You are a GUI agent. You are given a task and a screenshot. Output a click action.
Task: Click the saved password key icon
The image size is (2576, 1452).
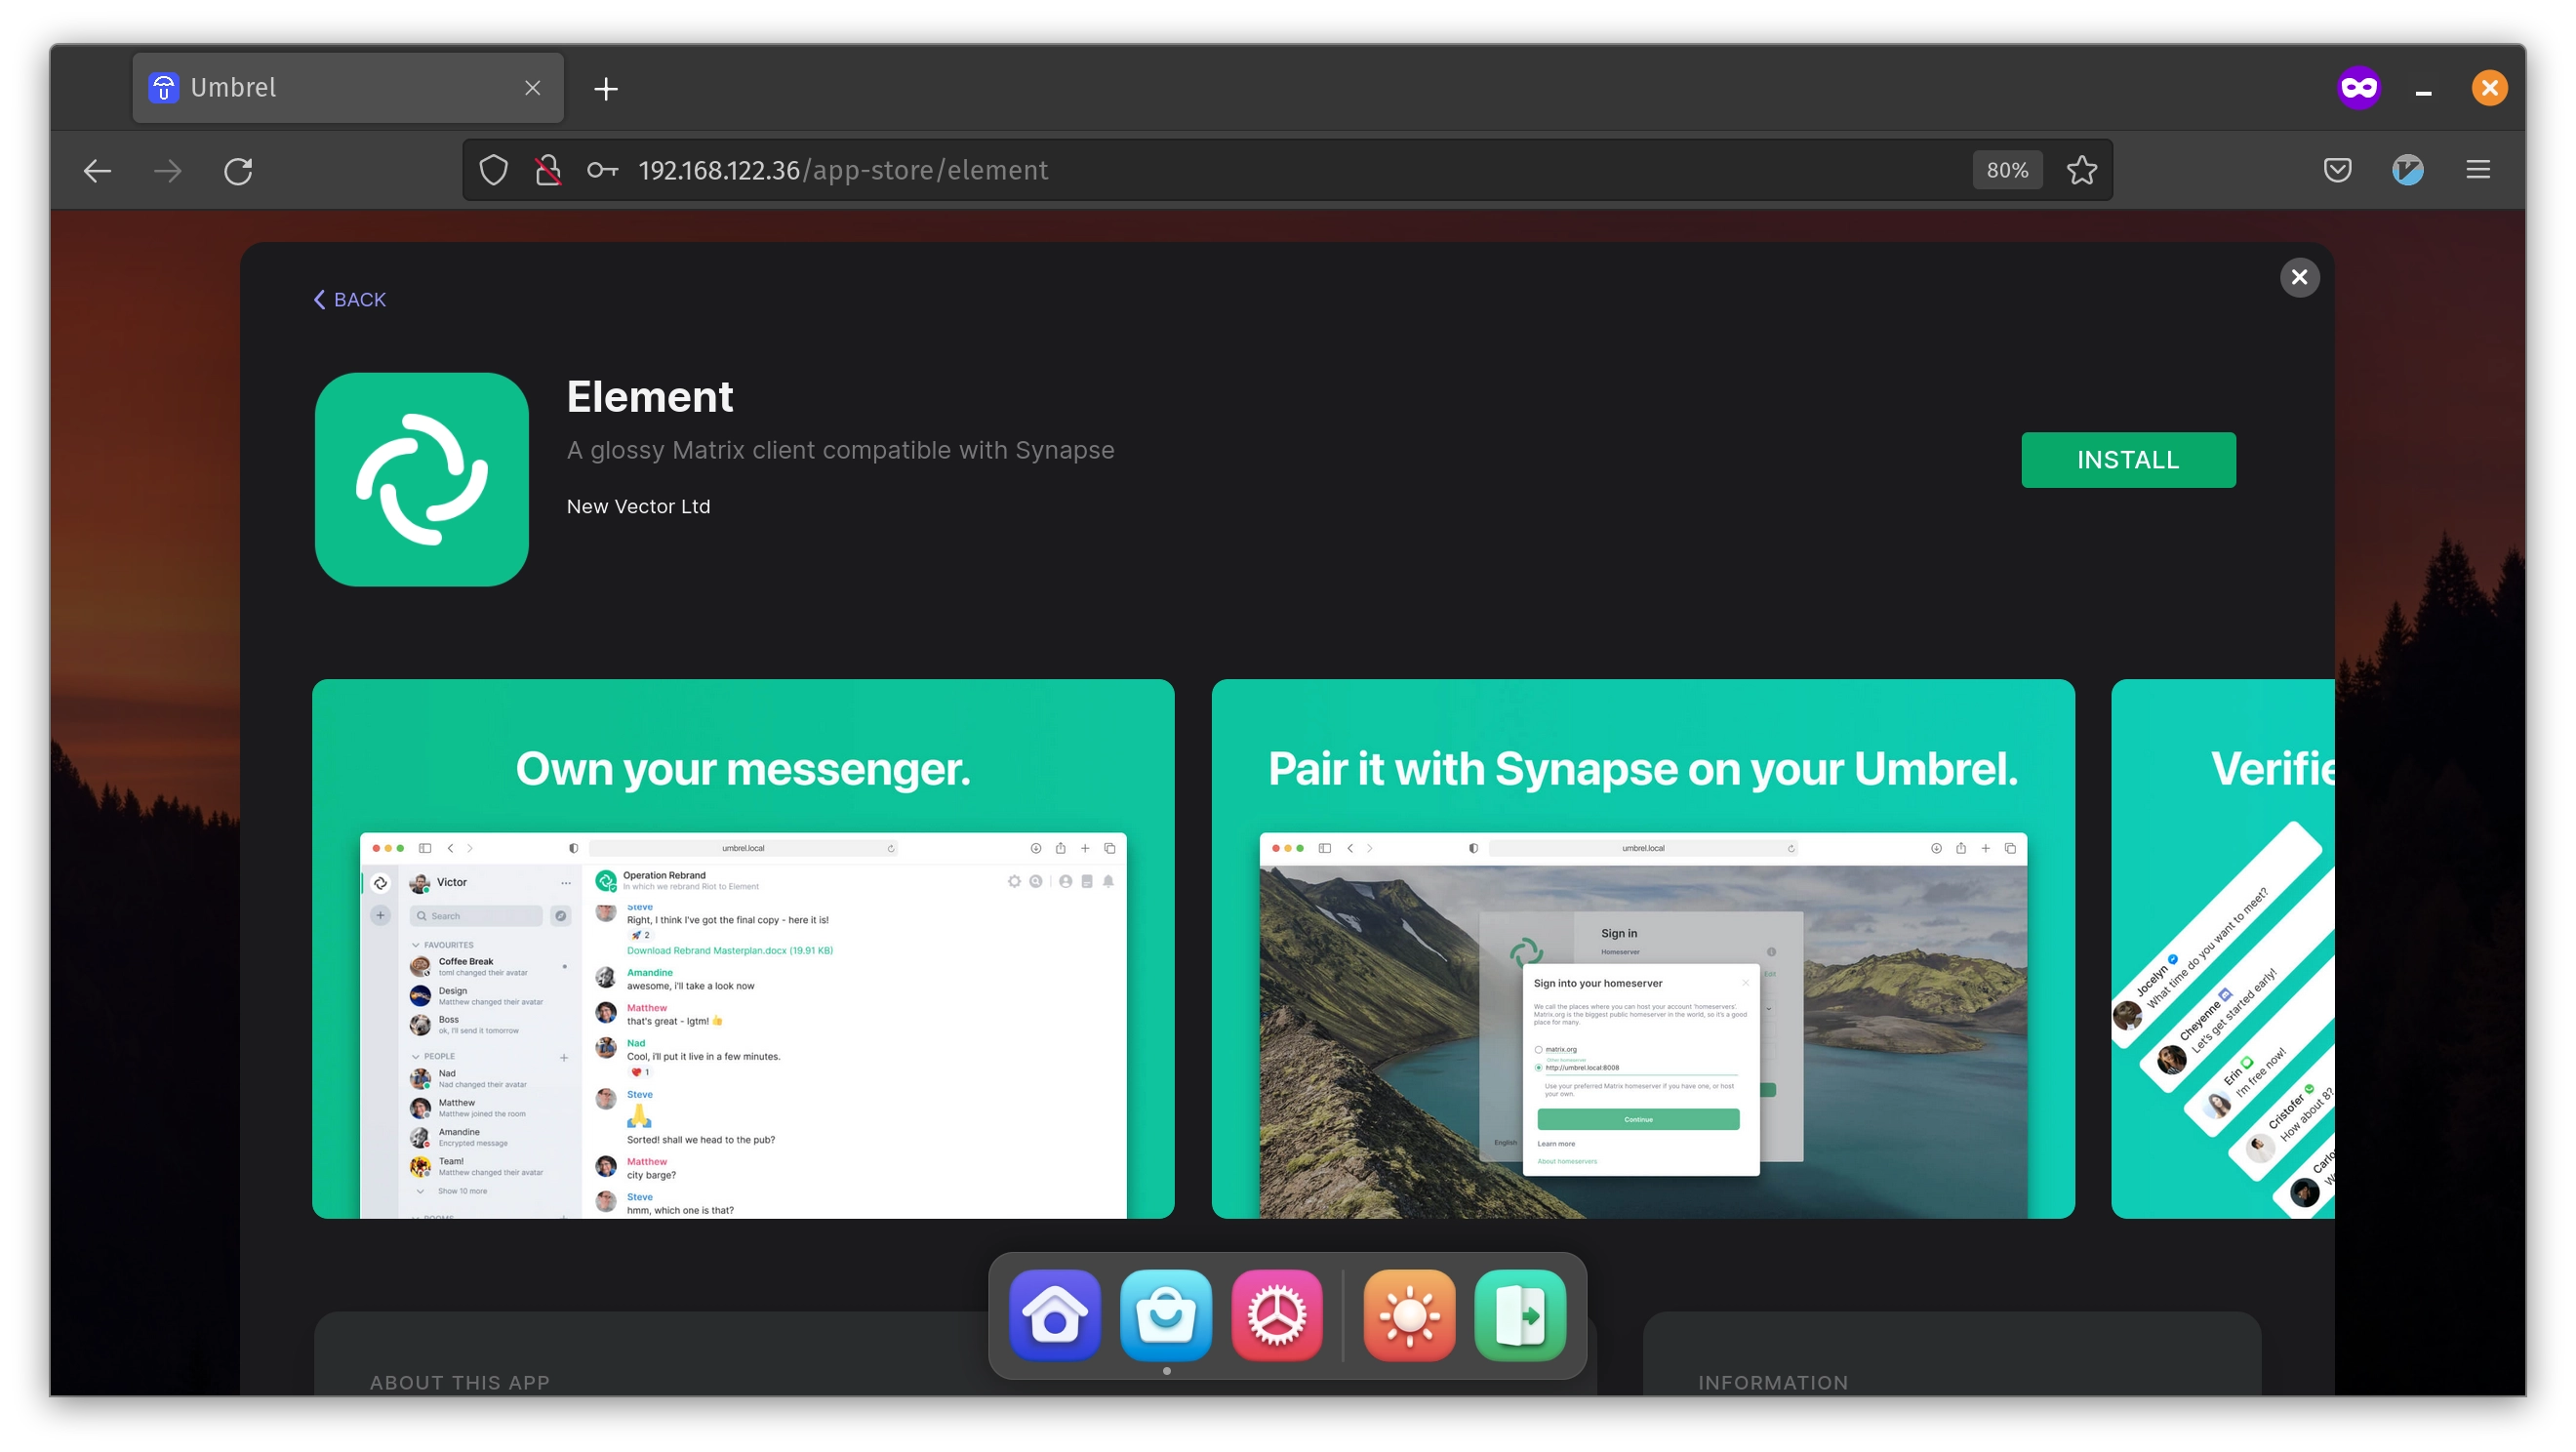click(602, 170)
